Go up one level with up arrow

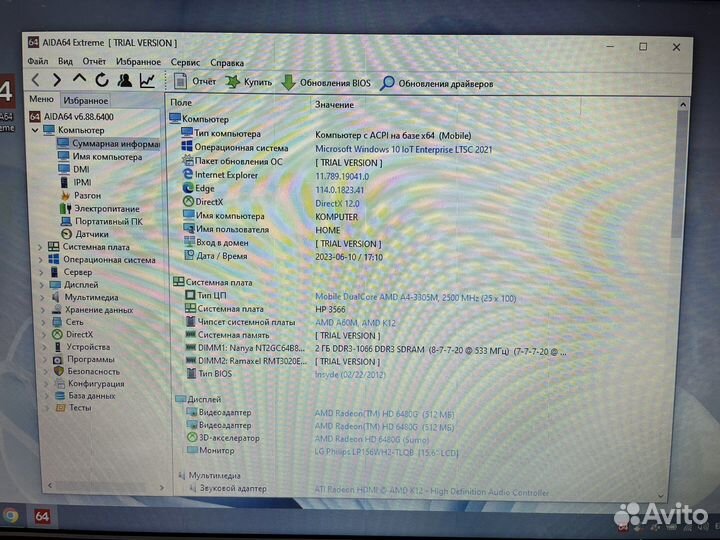tap(79, 79)
